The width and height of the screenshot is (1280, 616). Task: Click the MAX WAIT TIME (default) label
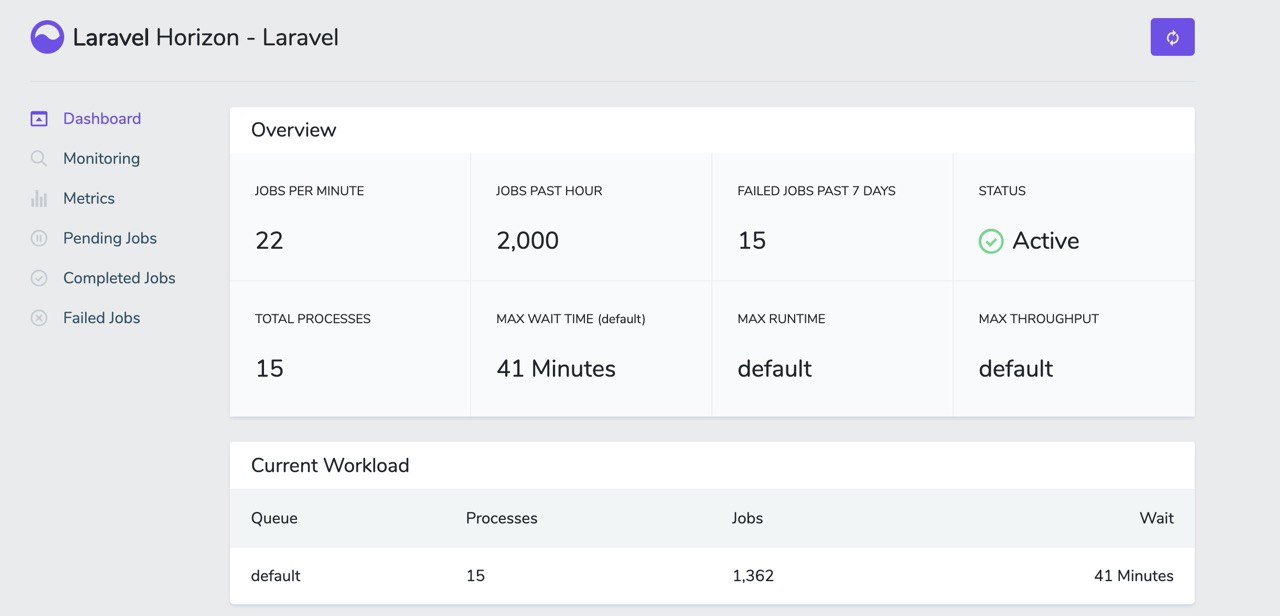coord(571,319)
